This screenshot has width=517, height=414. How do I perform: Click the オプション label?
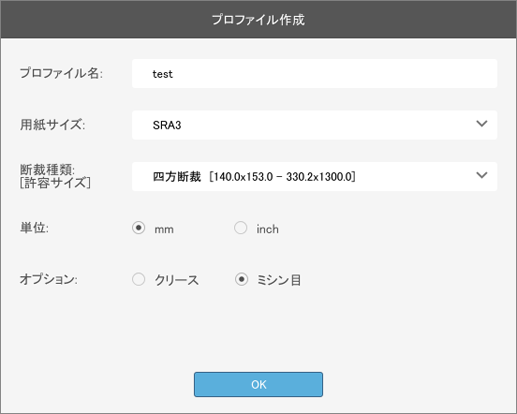tap(49, 279)
